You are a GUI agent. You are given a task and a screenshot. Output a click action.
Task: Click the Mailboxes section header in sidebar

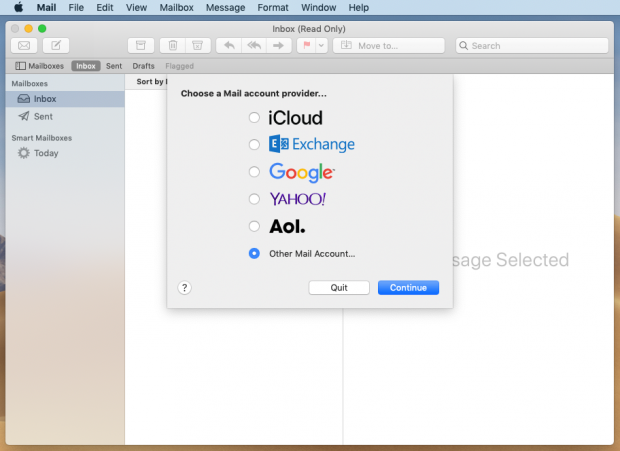coord(30,83)
